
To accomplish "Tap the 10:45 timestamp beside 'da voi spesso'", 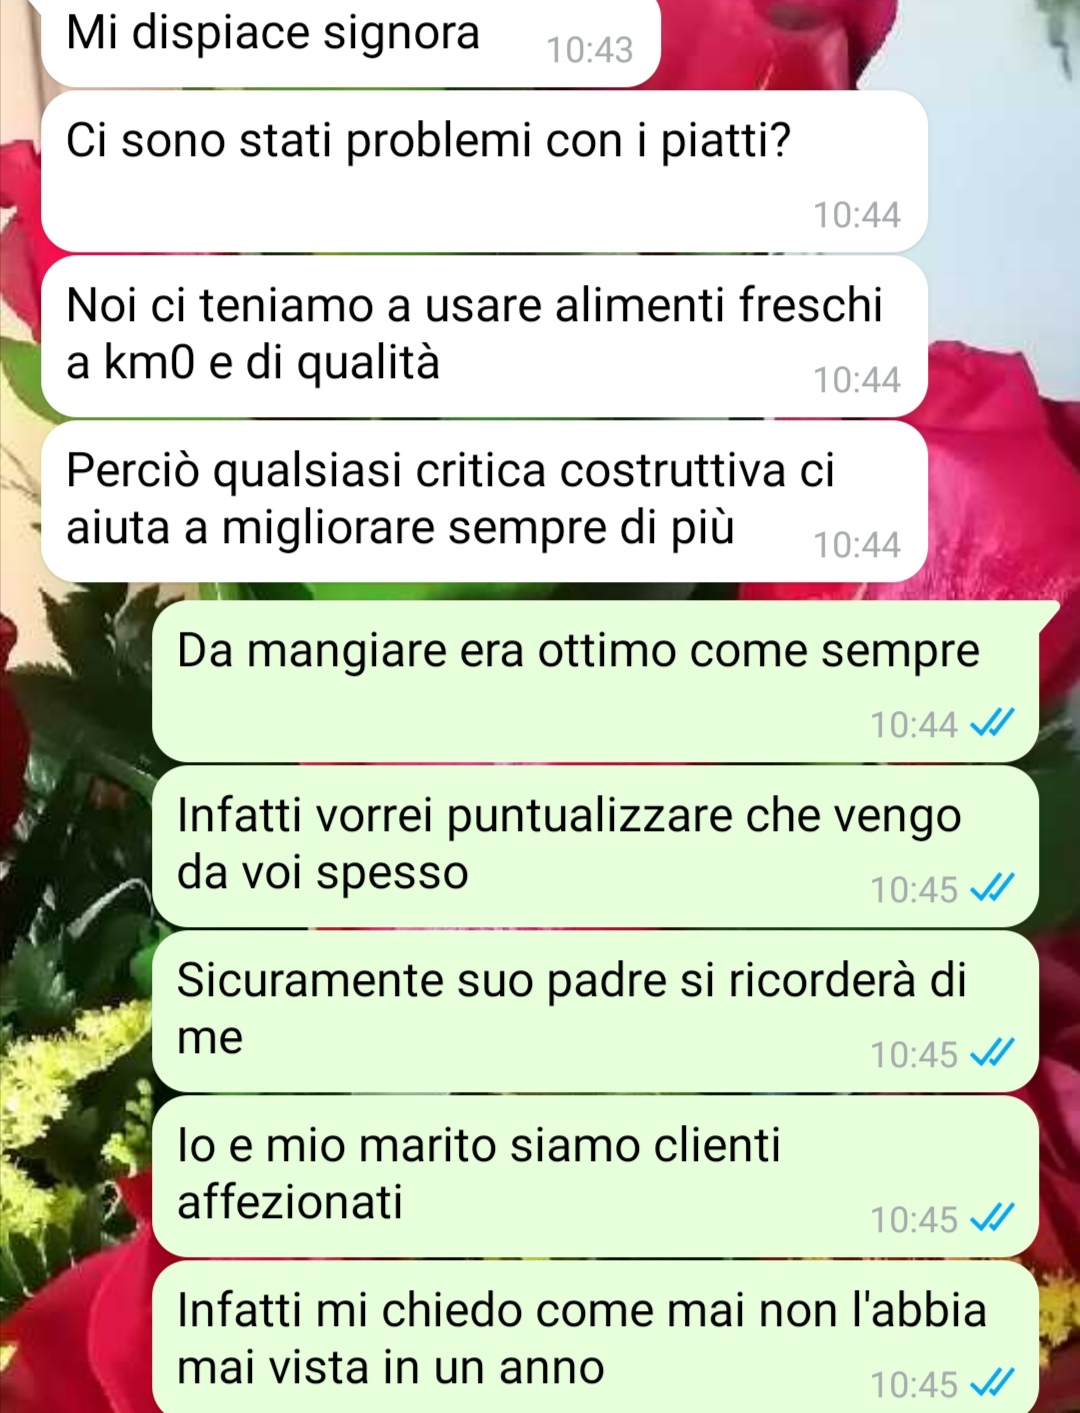I will pos(914,889).
